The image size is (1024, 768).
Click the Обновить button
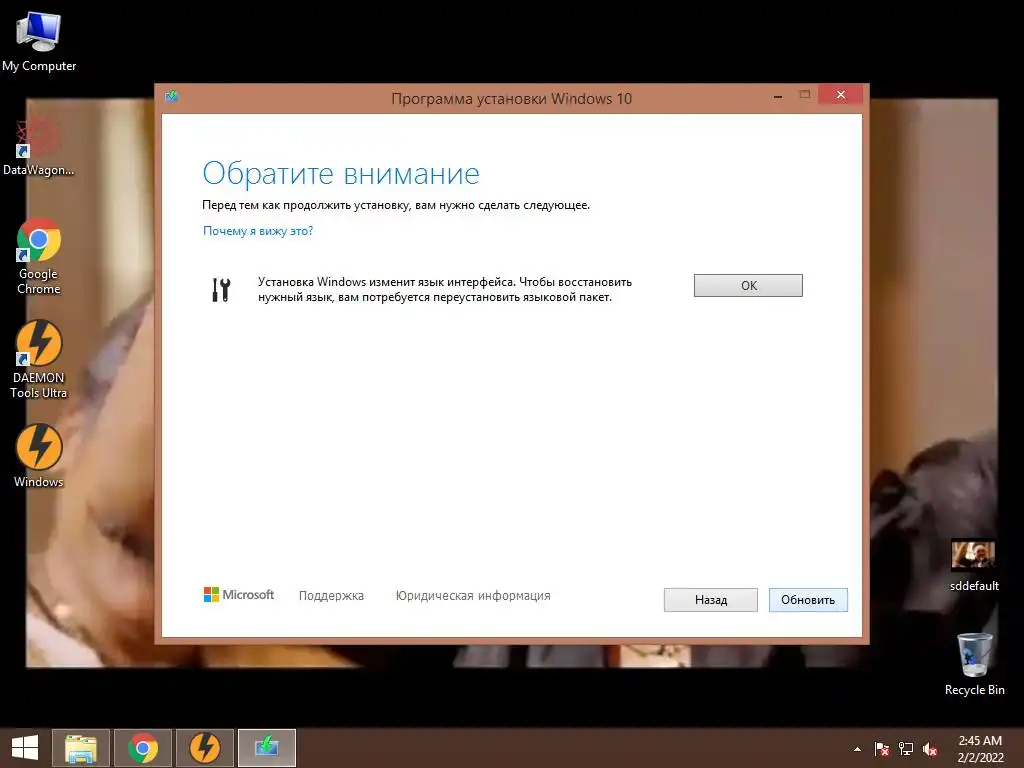(808, 600)
